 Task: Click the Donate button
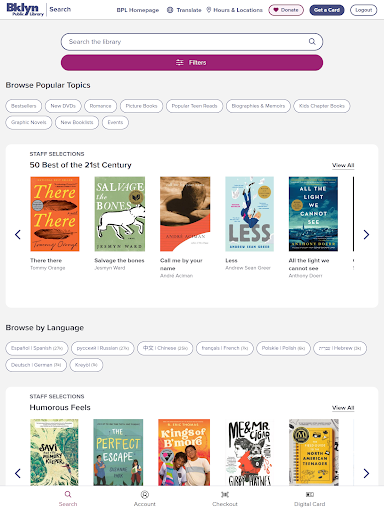(x=286, y=10)
